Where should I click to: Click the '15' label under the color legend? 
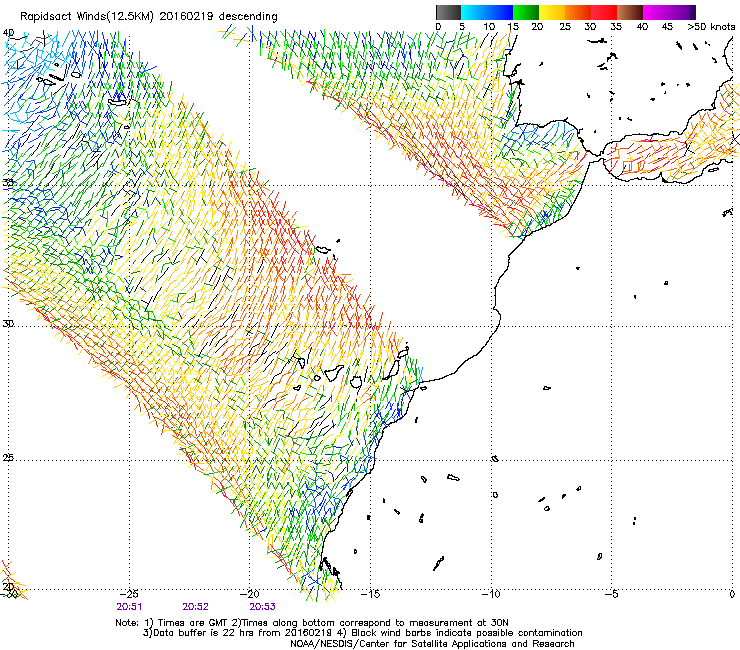(513, 26)
